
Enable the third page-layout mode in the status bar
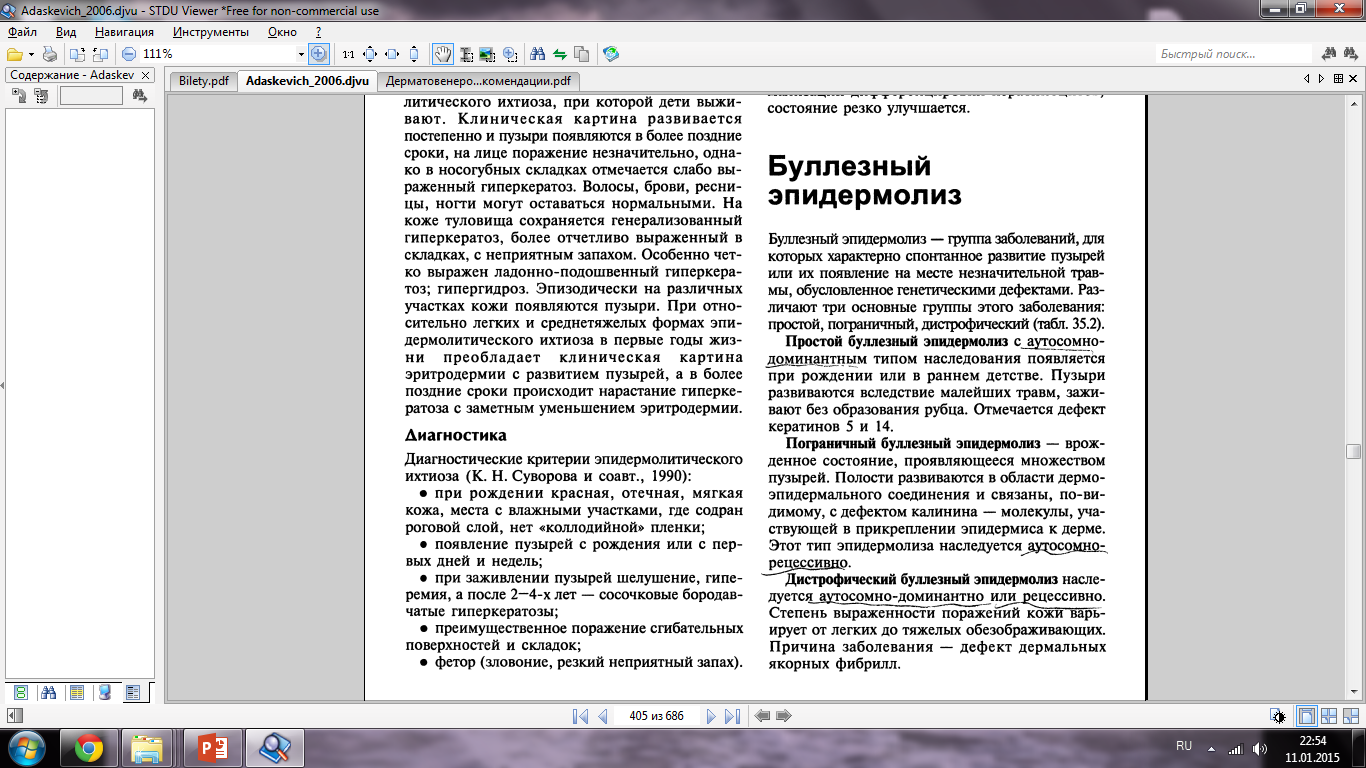[1351, 716]
